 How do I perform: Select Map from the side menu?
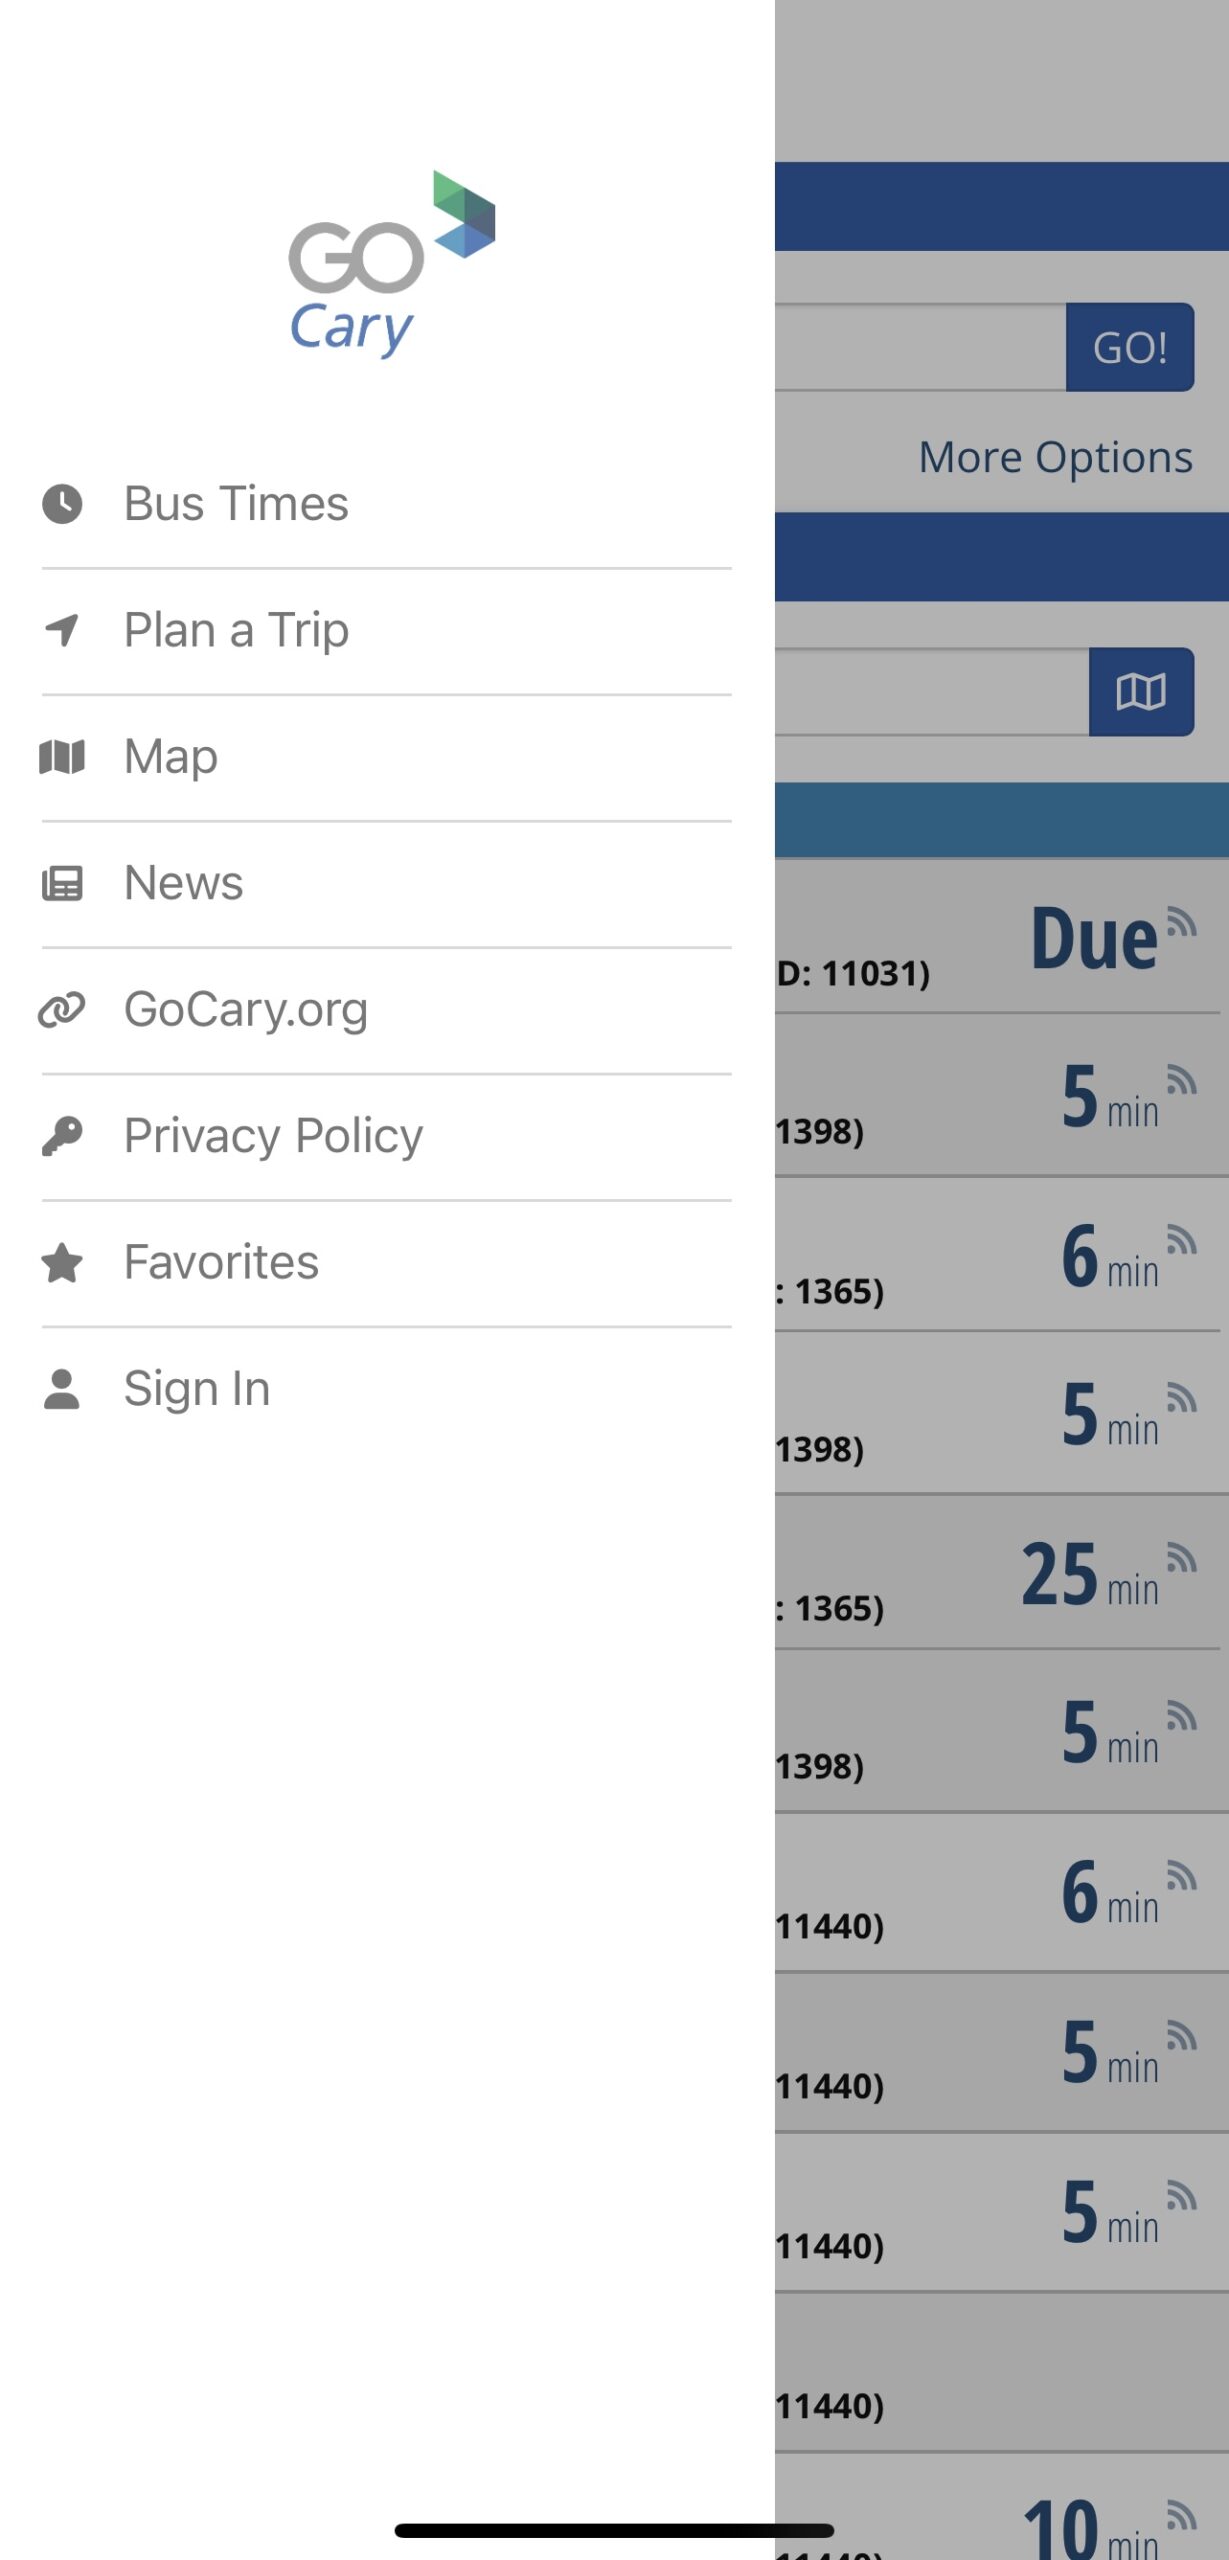[x=386, y=757]
